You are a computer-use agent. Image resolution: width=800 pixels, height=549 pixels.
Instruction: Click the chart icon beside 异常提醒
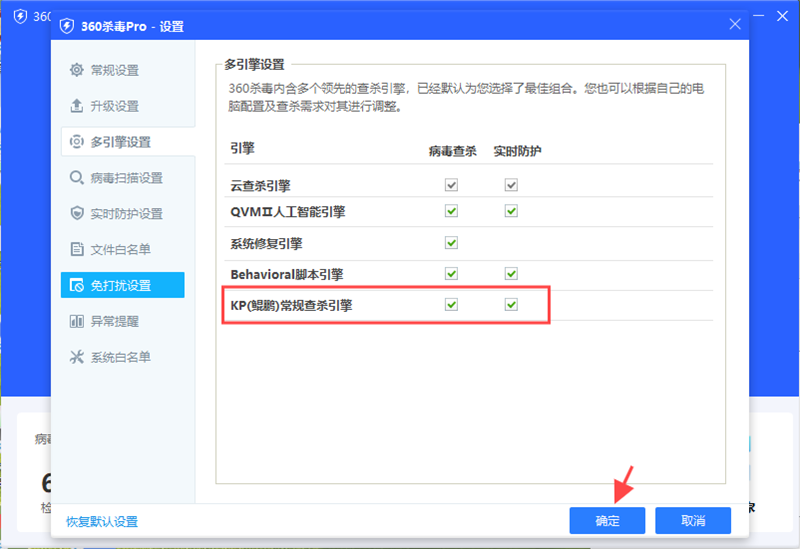pyautogui.click(x=77, y=321)
